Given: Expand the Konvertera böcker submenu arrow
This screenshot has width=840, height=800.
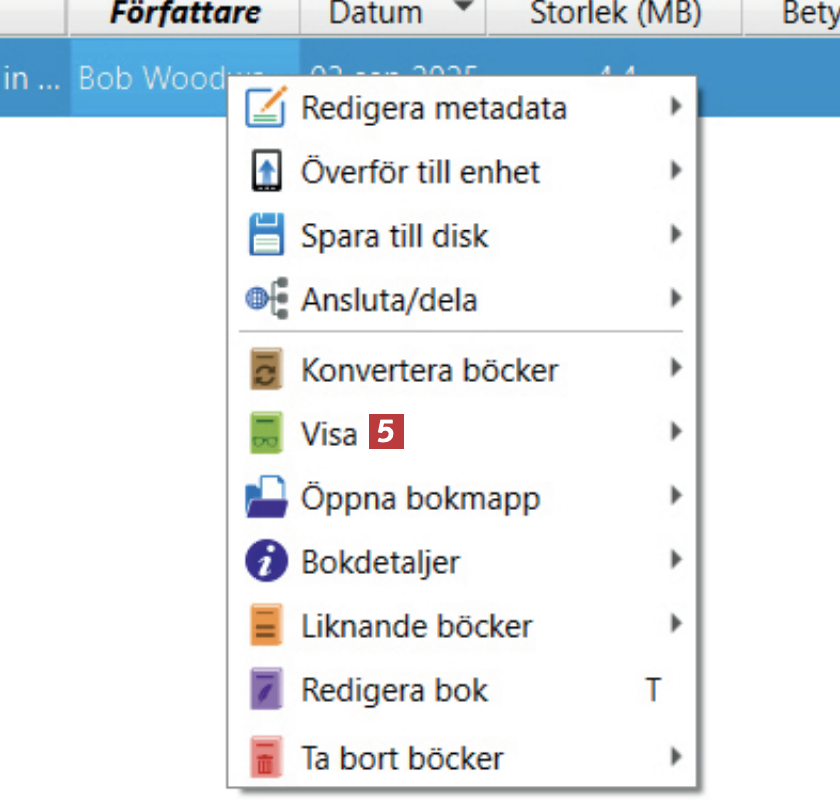Looking at the screenshot, I should tap(676, 368).
